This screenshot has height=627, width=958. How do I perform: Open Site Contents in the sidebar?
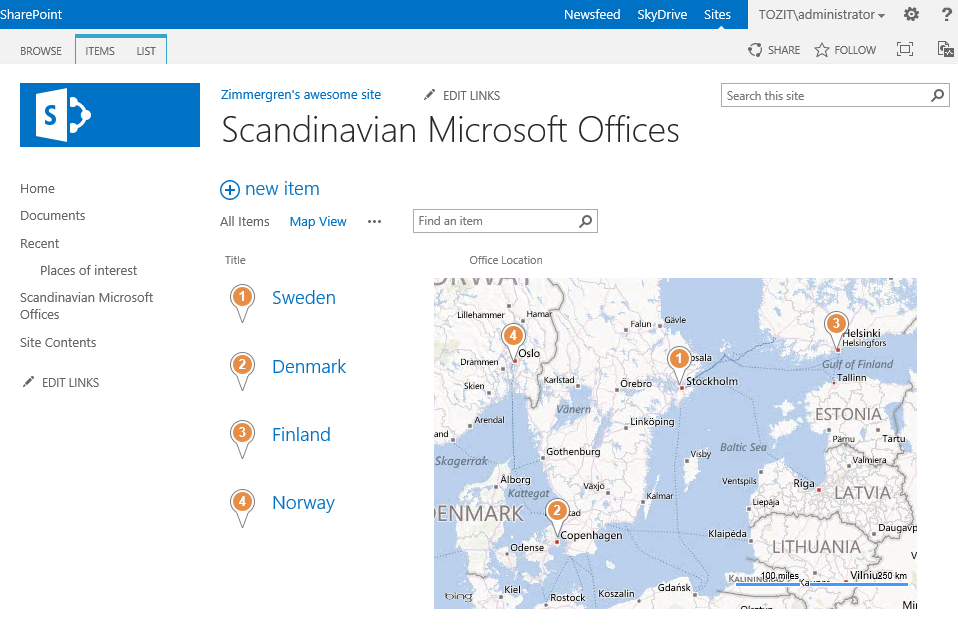(58, 342)
